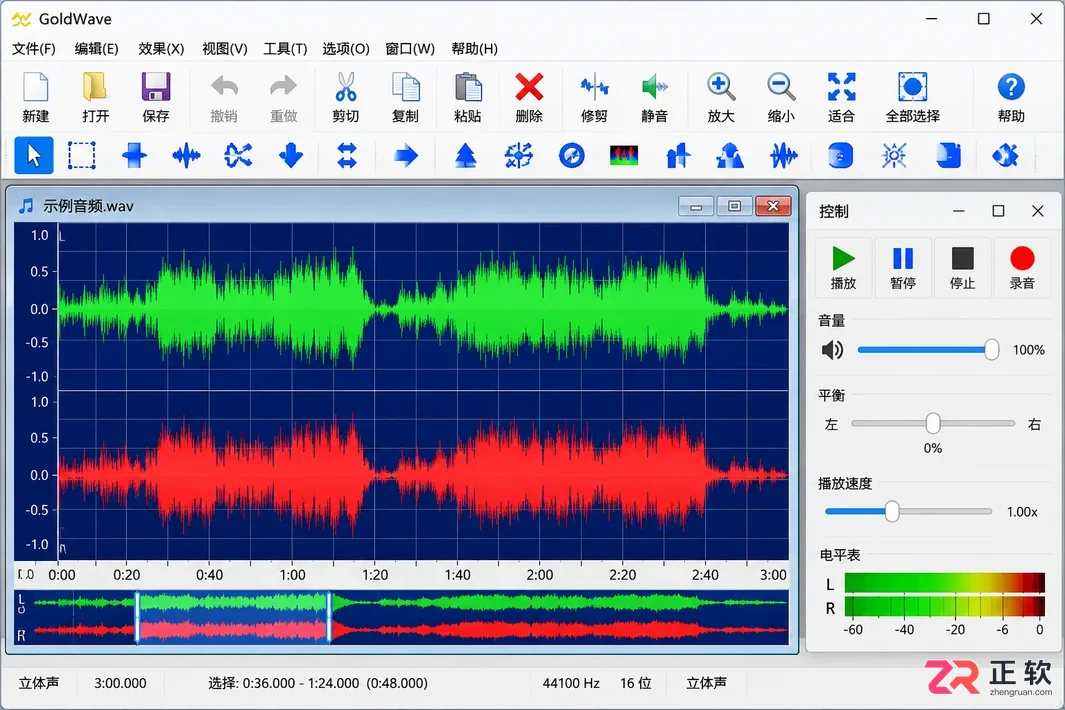1065x710 pixels.
Task: Open the 编辑(E) menu
Action: pyautogui.click(x=96, y=49)
